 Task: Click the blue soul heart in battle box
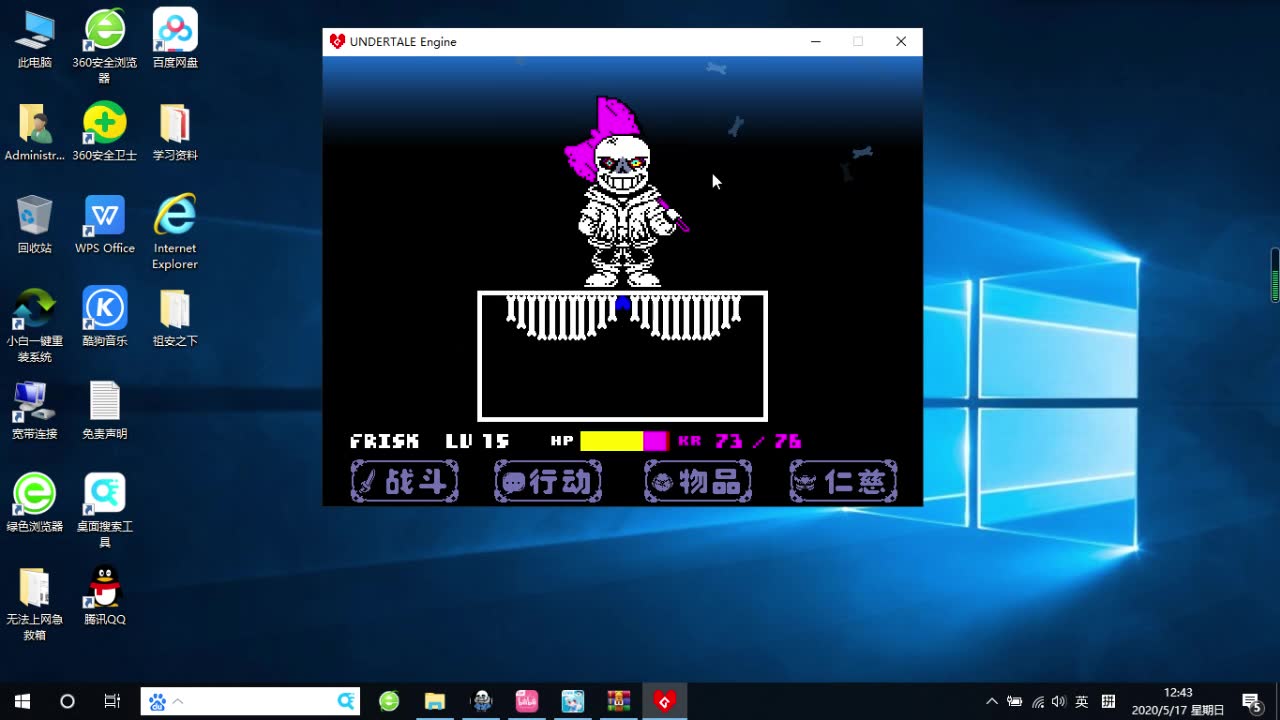click(623, 303)
